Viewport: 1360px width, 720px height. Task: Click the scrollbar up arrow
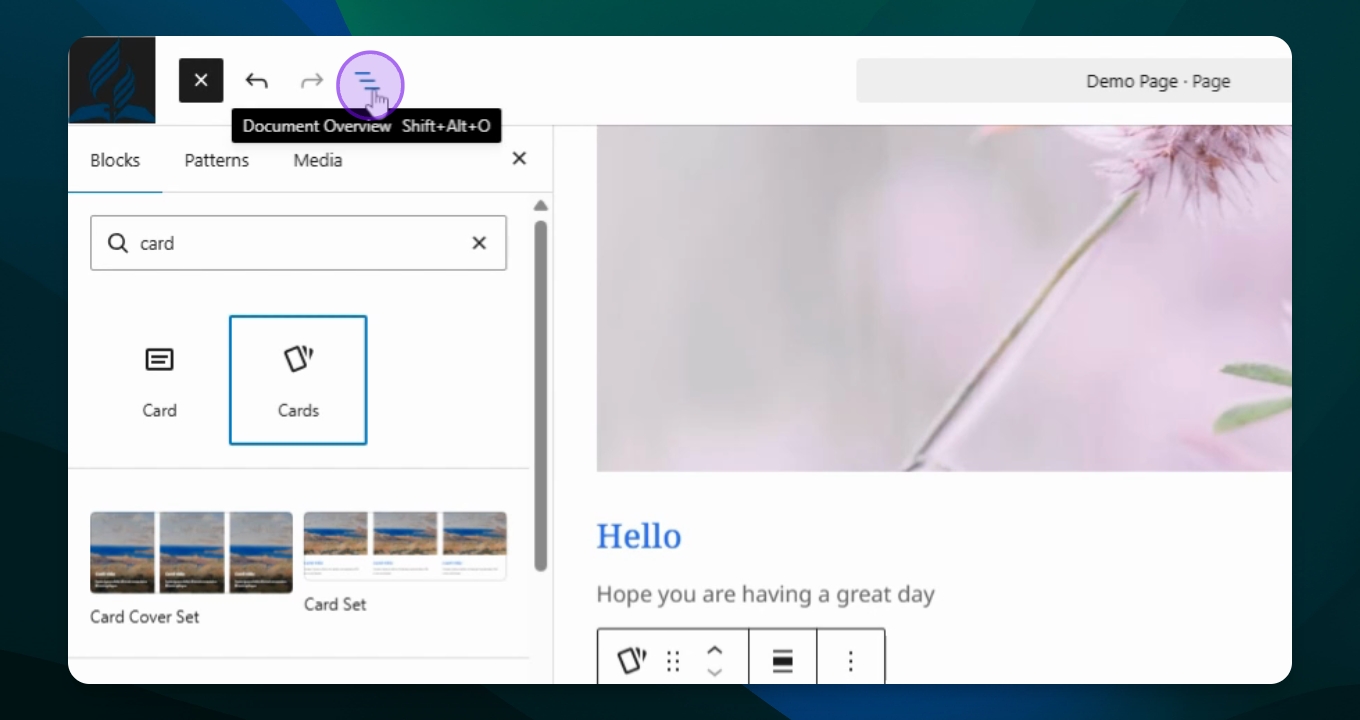pyautogui.click(x=541, y=206)
